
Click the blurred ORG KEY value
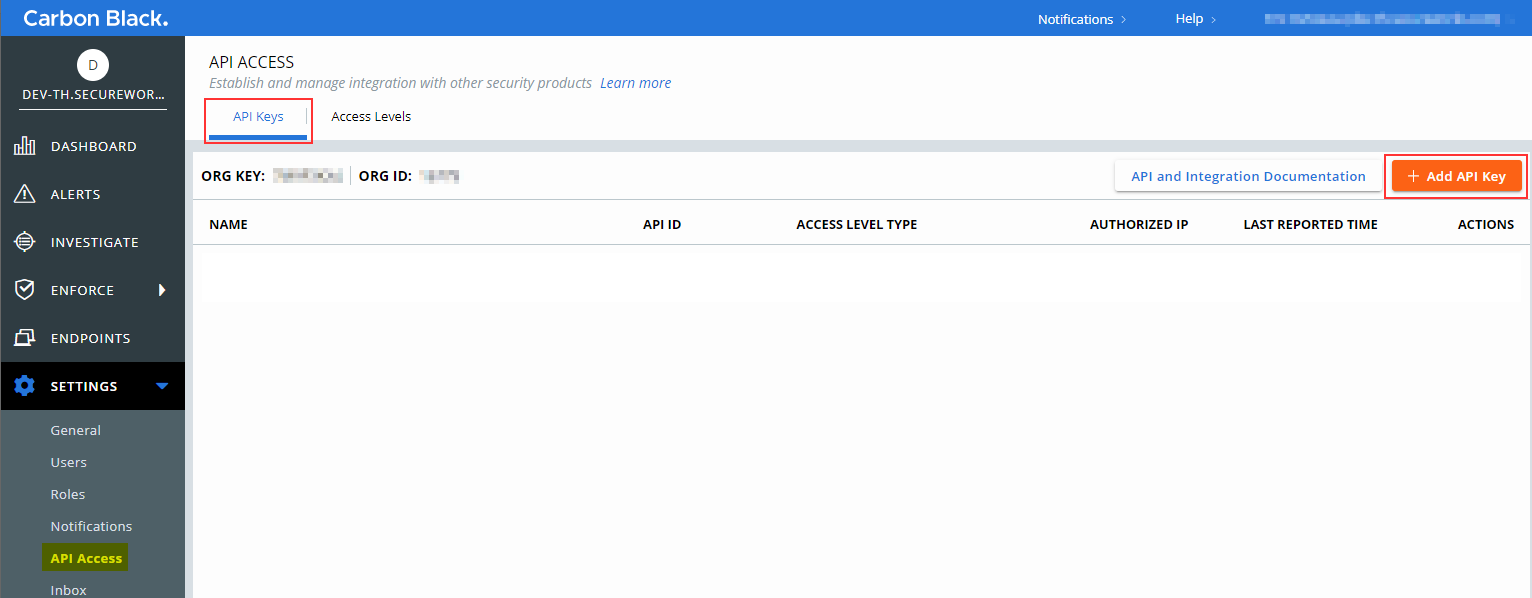coord(307,176)
